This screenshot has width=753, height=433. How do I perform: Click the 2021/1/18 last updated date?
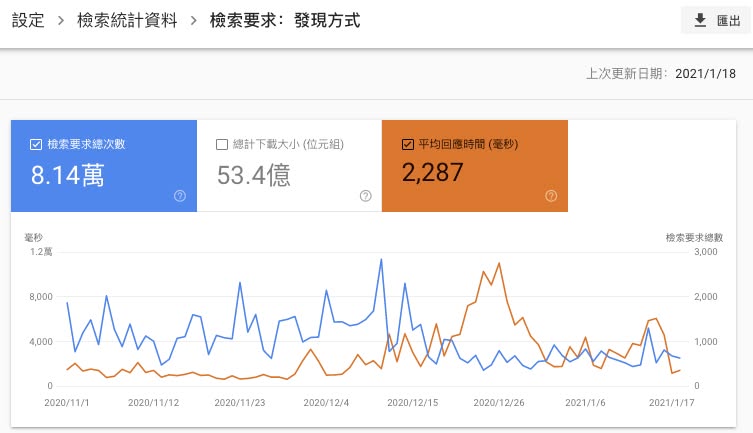click(705, 73)
